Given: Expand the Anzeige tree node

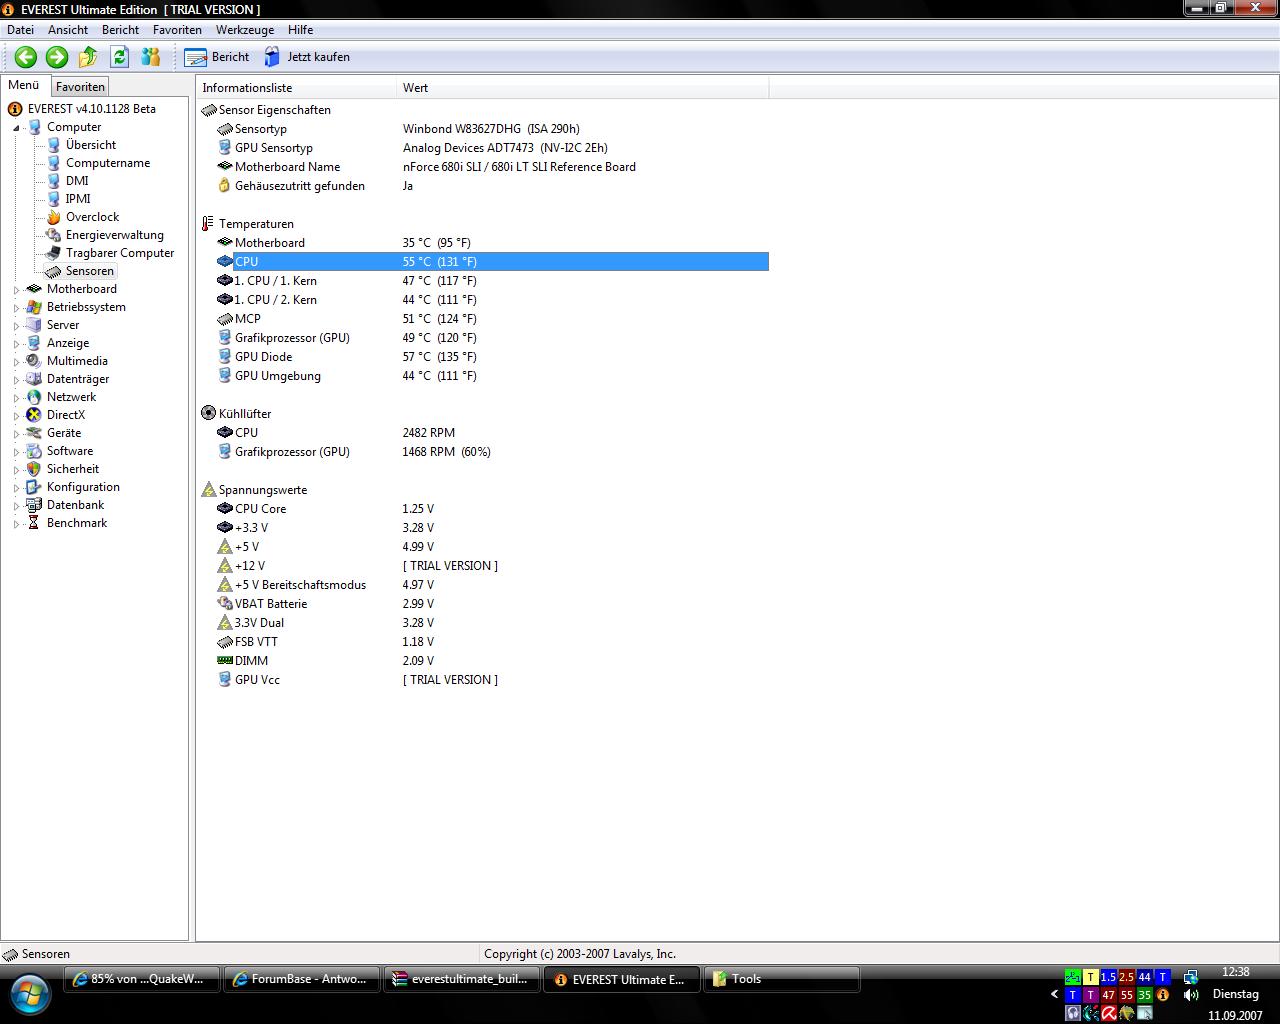Looking at the screenshot, I should tap(16, 344).
